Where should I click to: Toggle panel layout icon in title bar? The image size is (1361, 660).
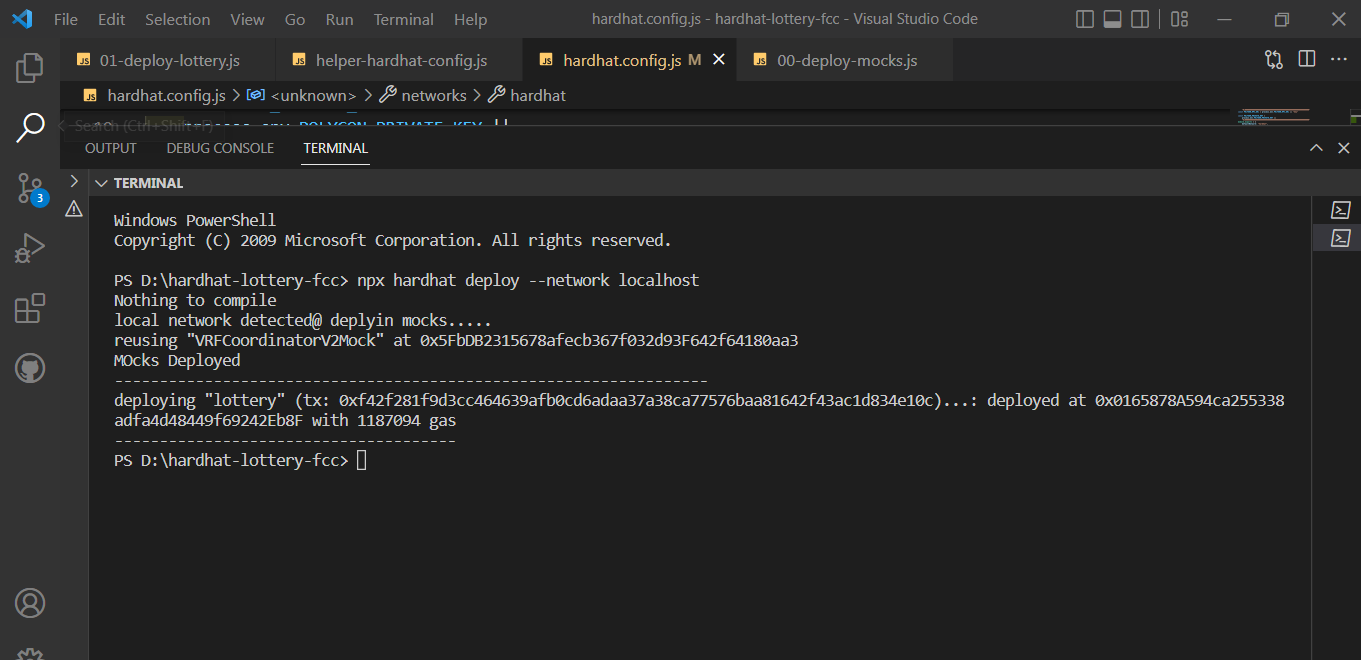pos(1112,19)
